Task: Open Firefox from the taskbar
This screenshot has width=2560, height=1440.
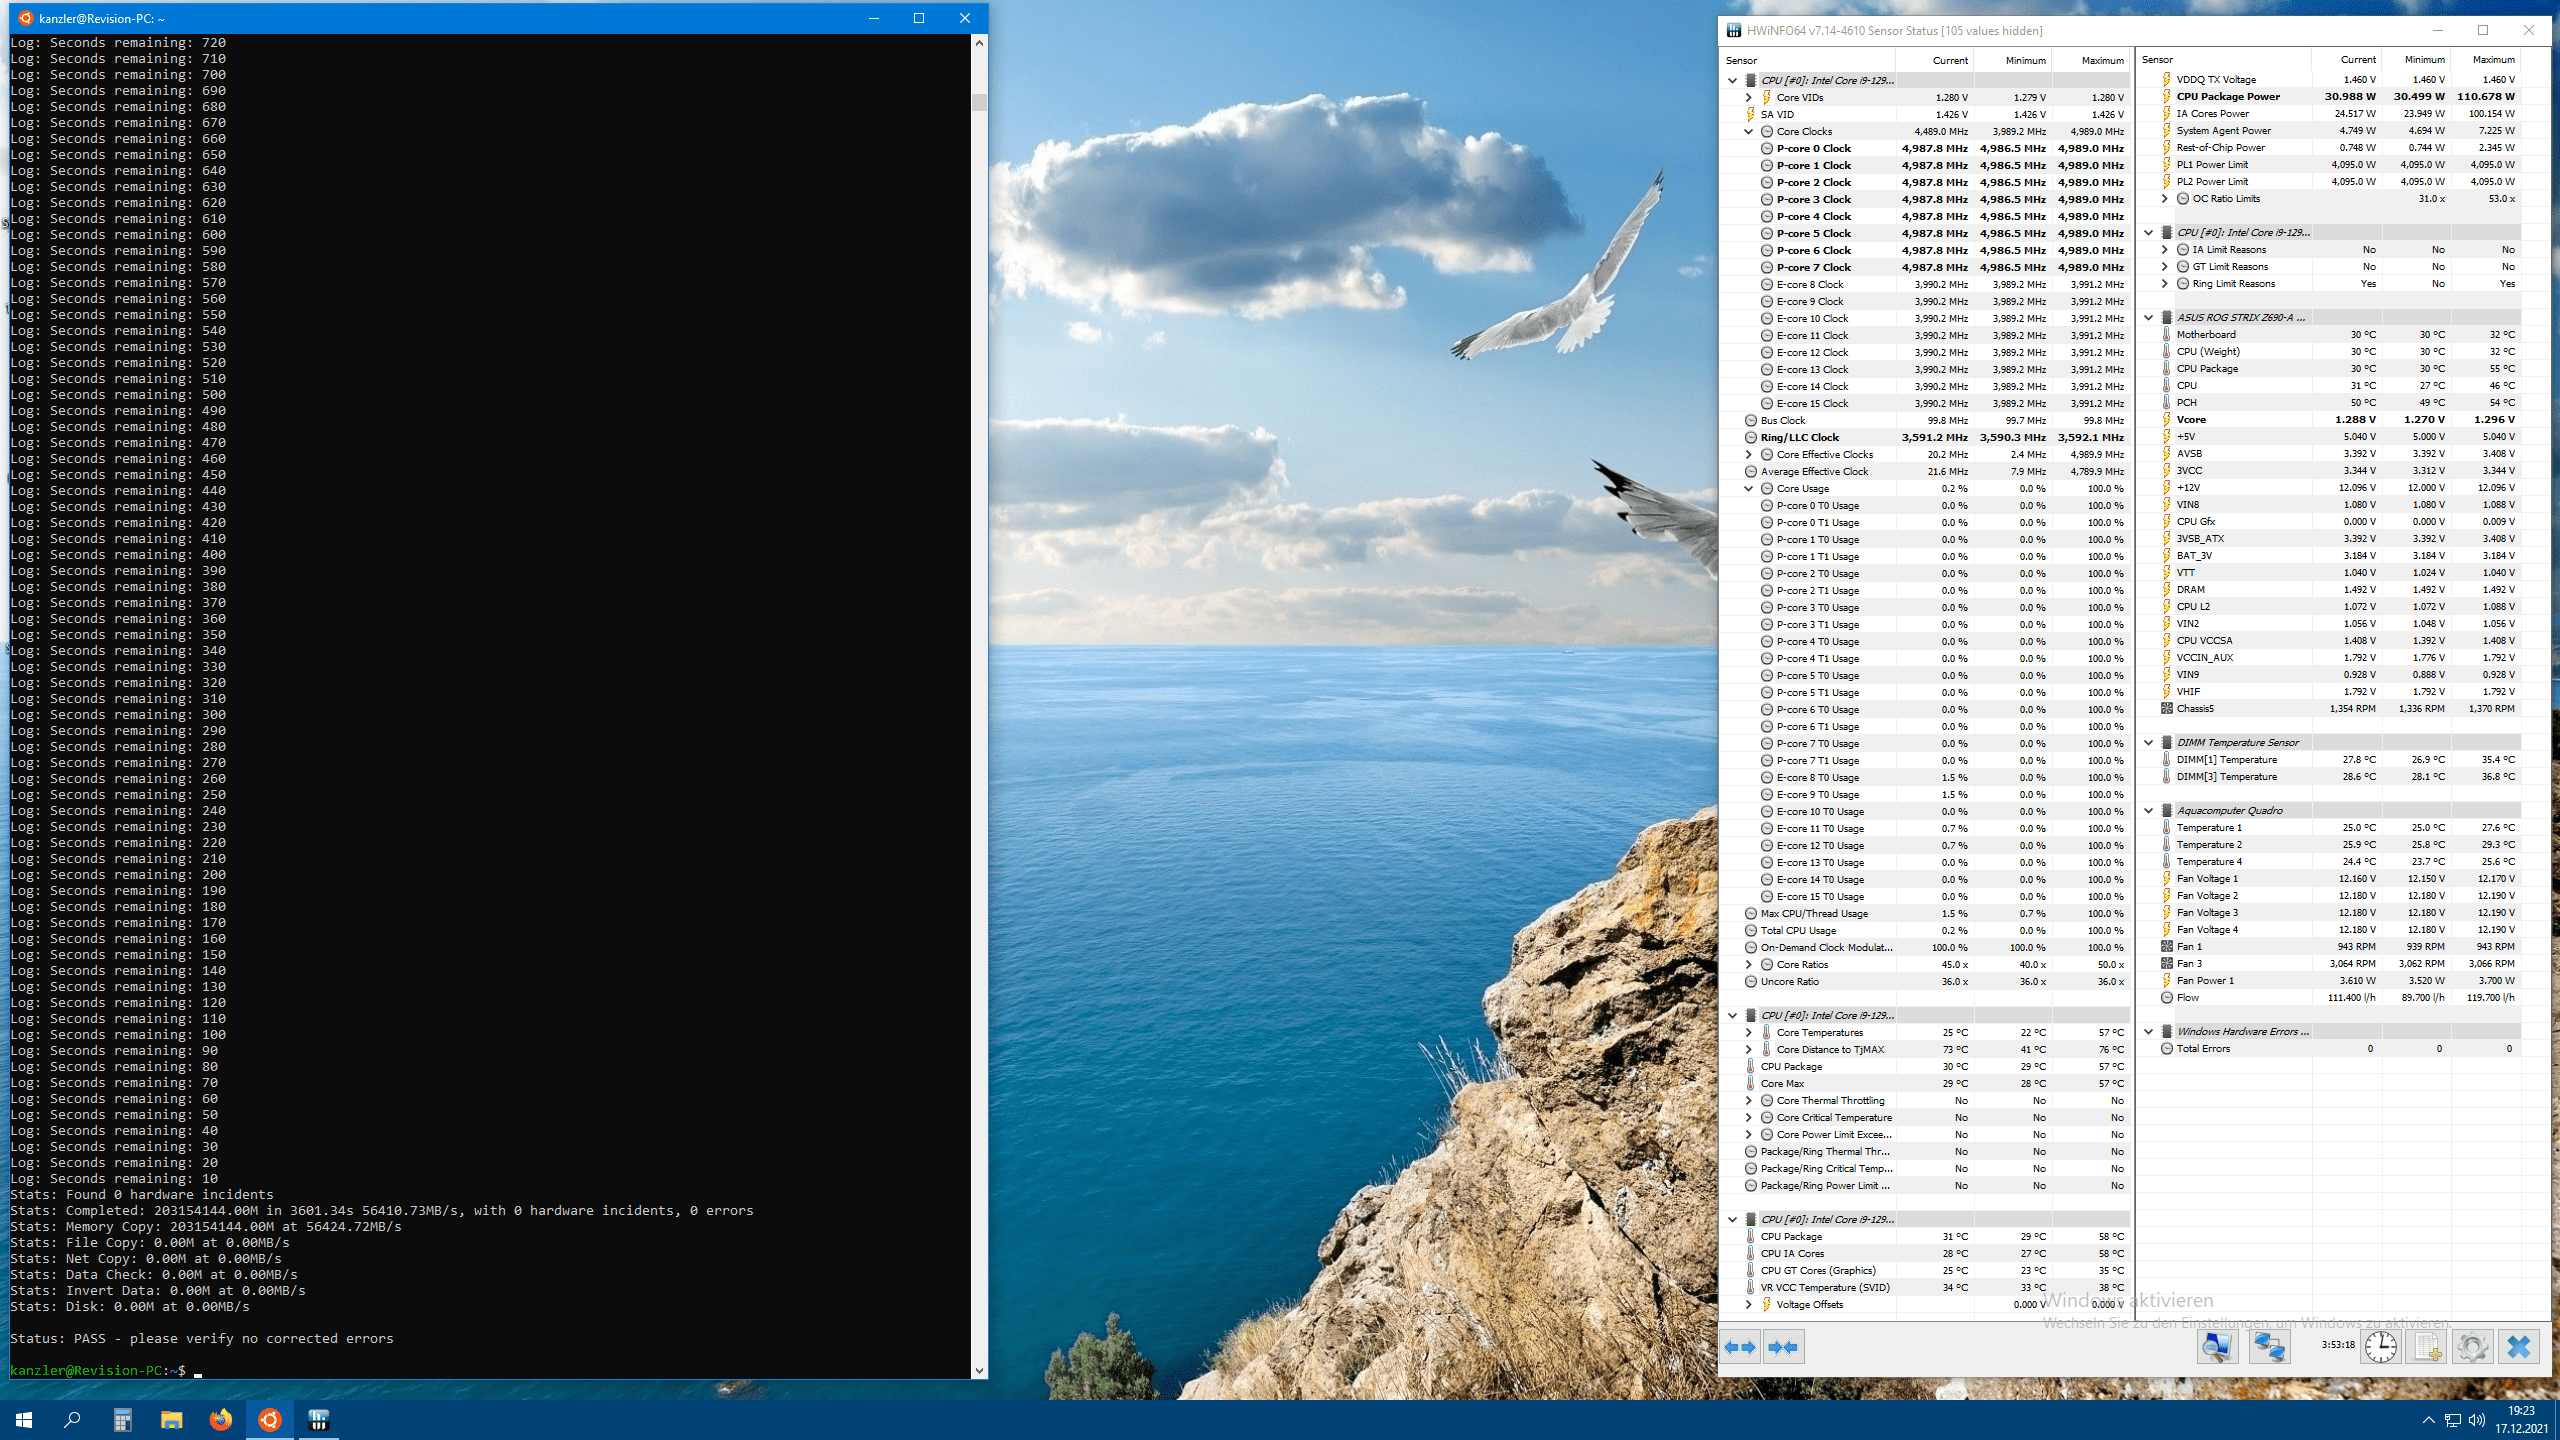Action: coord(220,1420)
